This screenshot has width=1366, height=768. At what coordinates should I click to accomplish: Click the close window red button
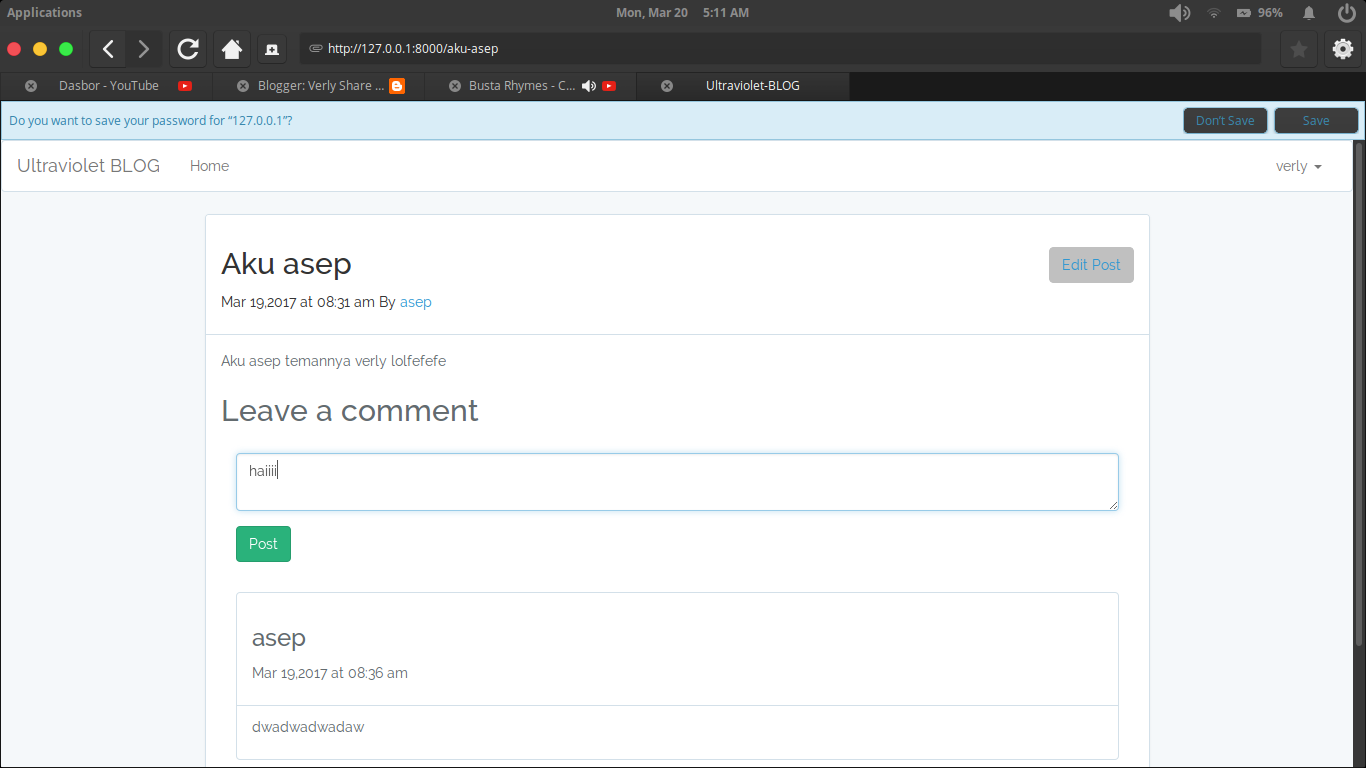click(x=14, y=48)
